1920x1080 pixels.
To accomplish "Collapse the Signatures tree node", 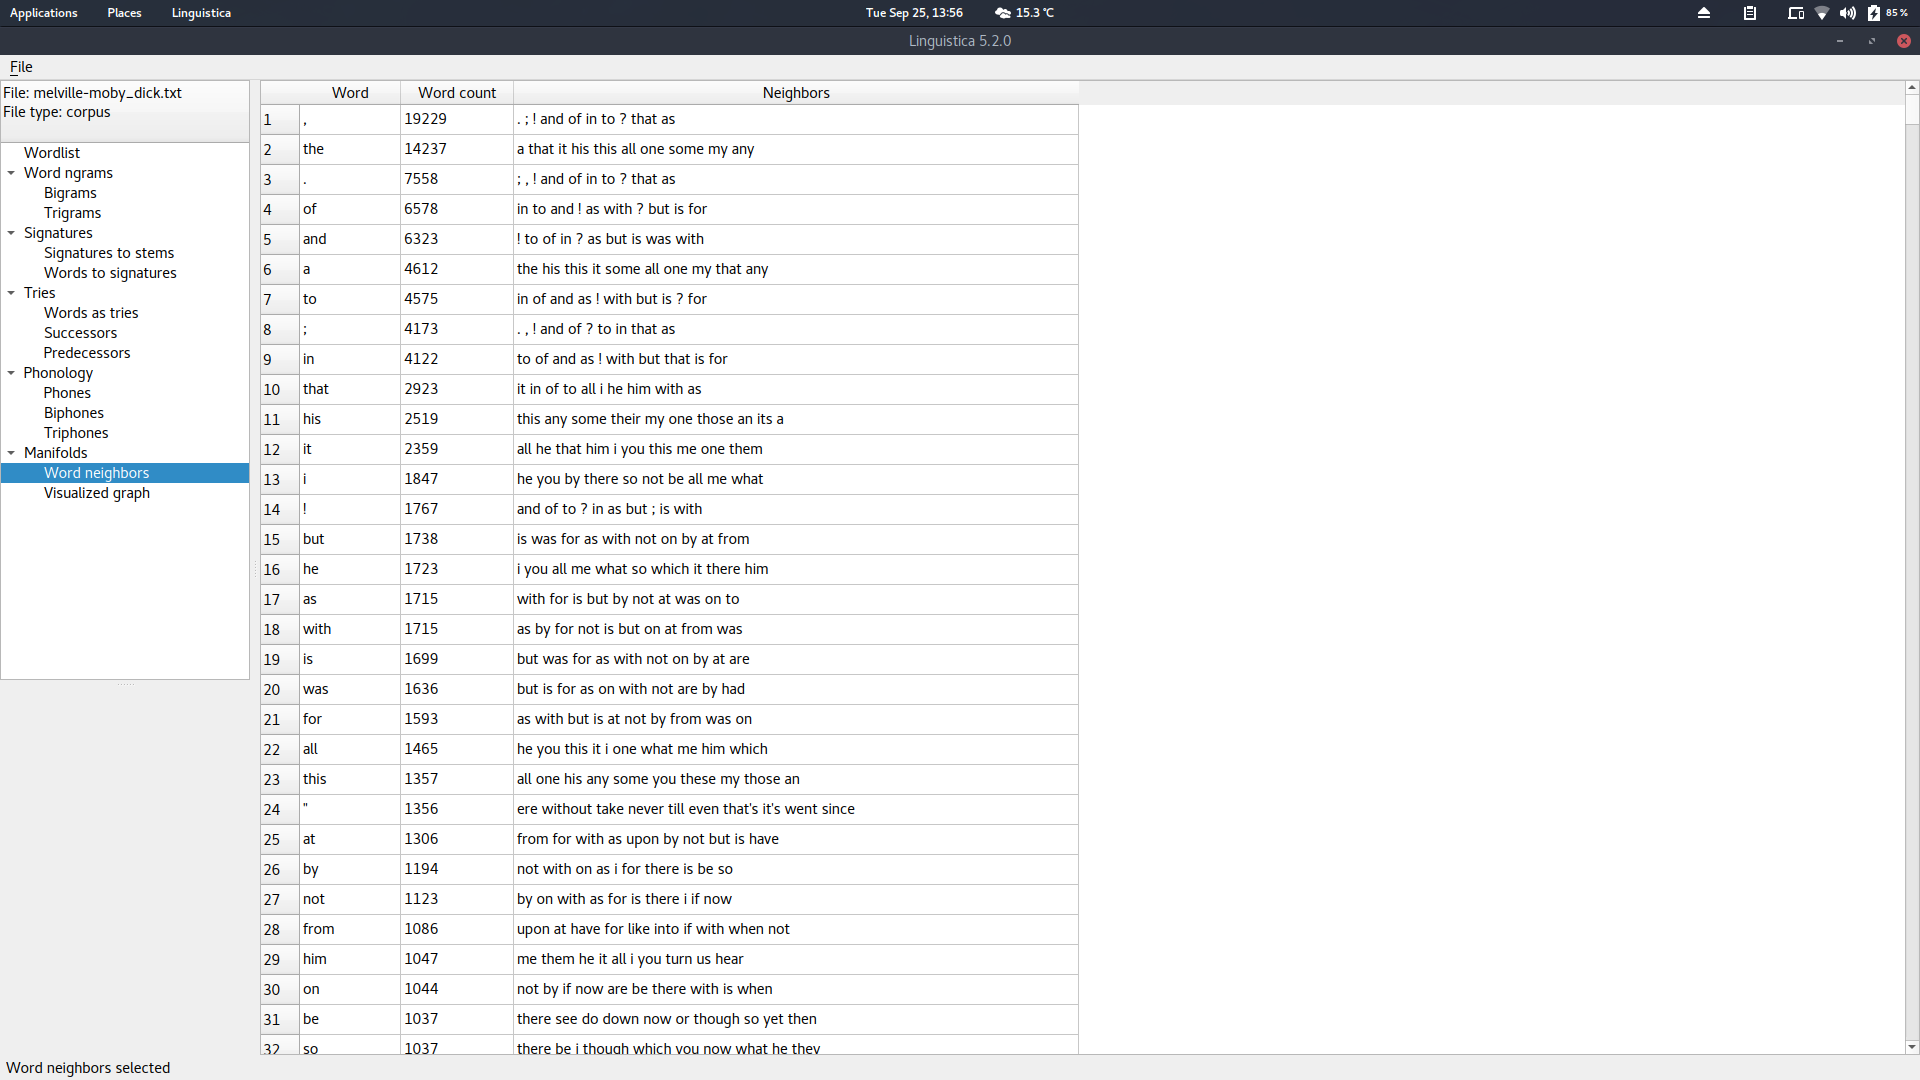I will pos(11,233).
